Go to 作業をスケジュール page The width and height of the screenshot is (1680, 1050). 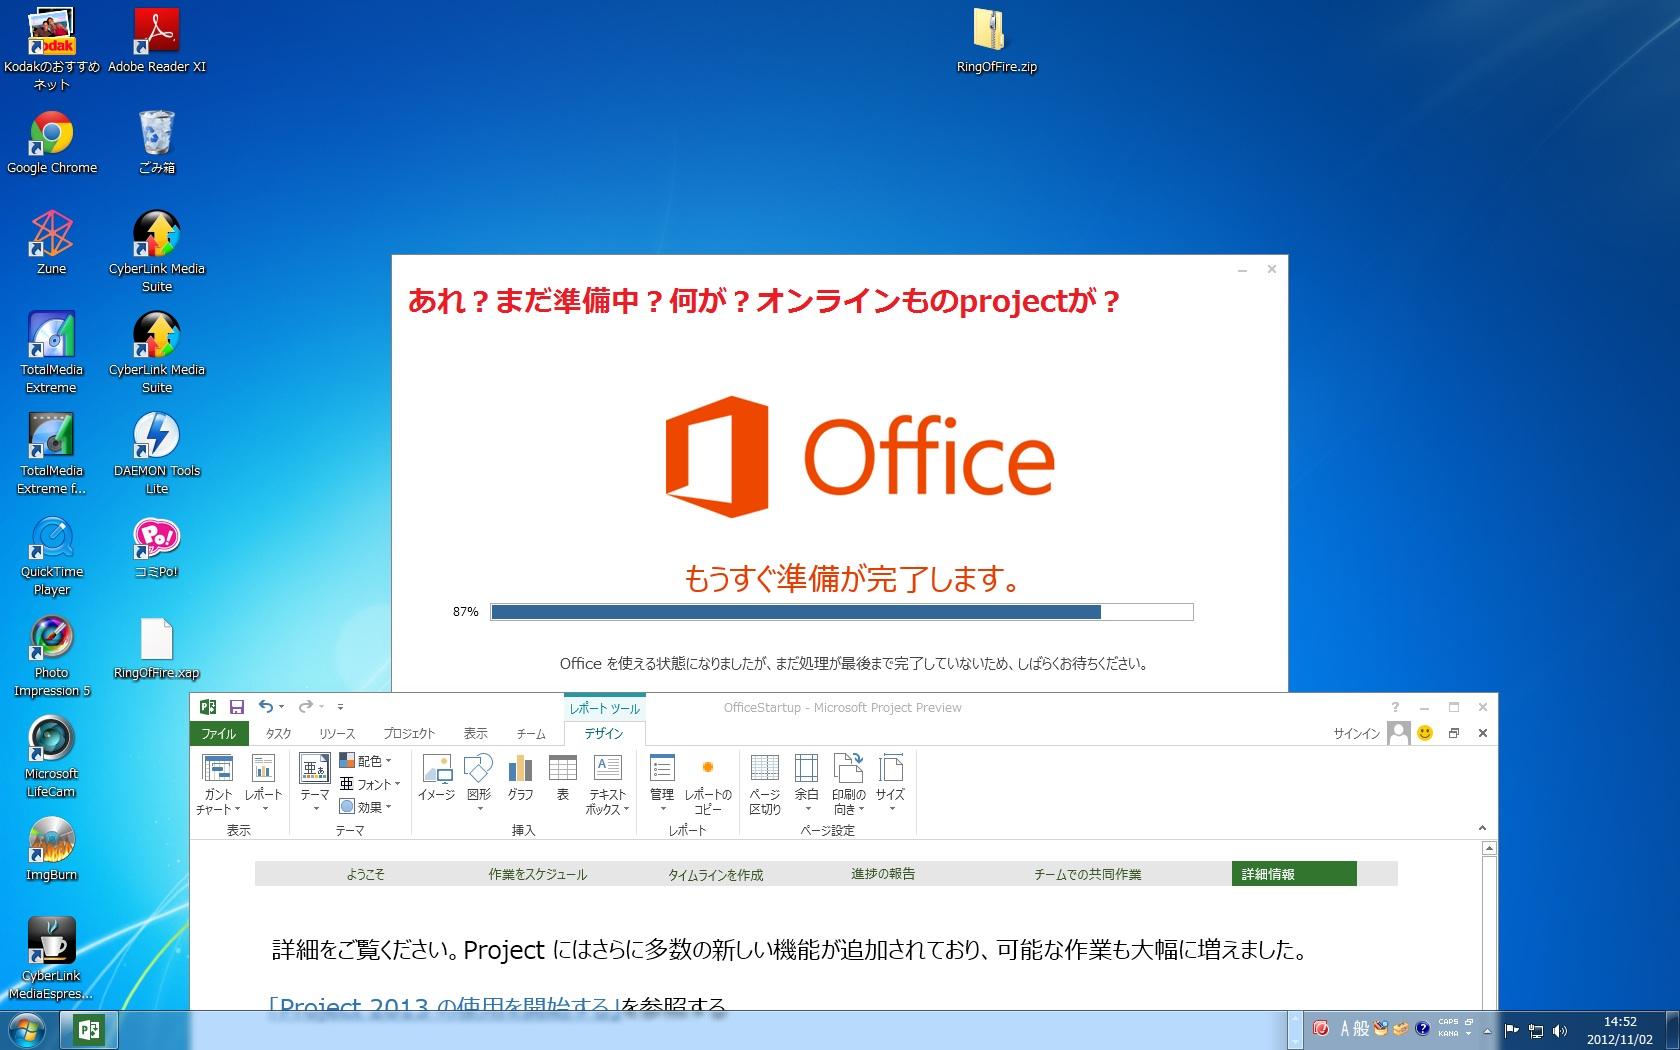[537, 874]
